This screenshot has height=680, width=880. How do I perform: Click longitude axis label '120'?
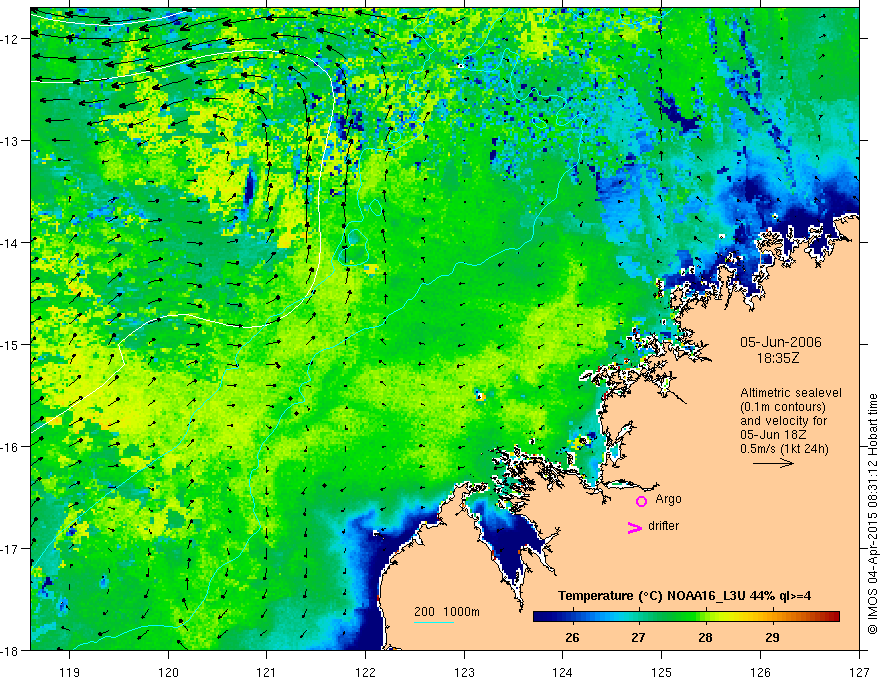tap(168, 672)
